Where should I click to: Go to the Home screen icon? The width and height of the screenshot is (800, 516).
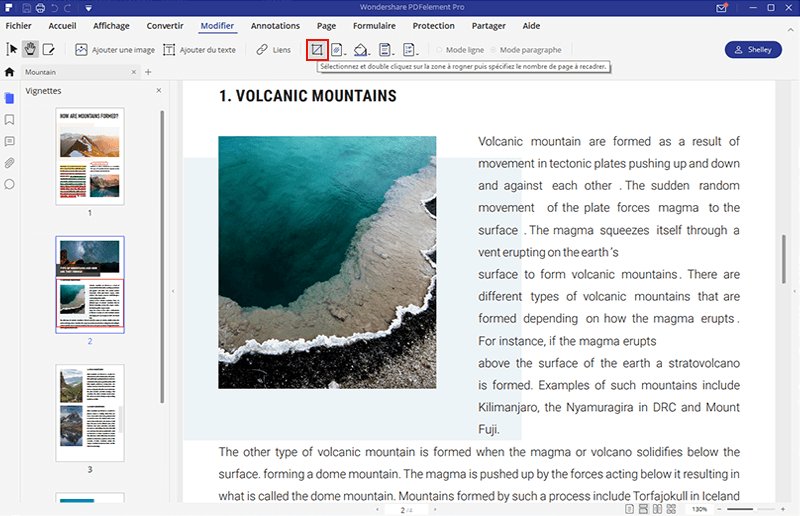coord(10,73)
